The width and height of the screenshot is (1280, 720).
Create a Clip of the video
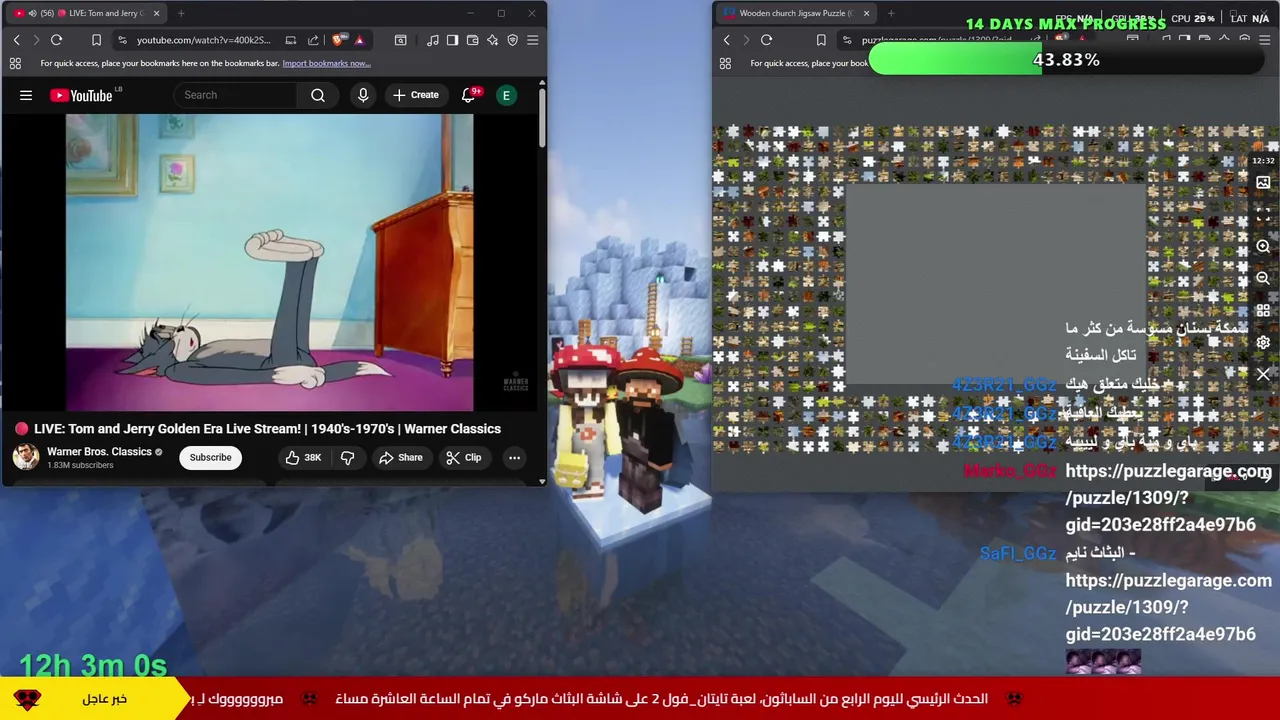point(464,457)
